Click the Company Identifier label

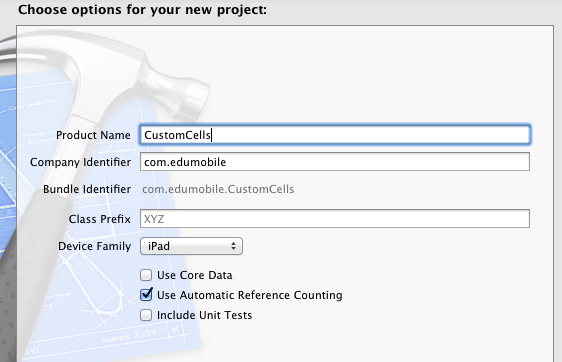(80, 162)
